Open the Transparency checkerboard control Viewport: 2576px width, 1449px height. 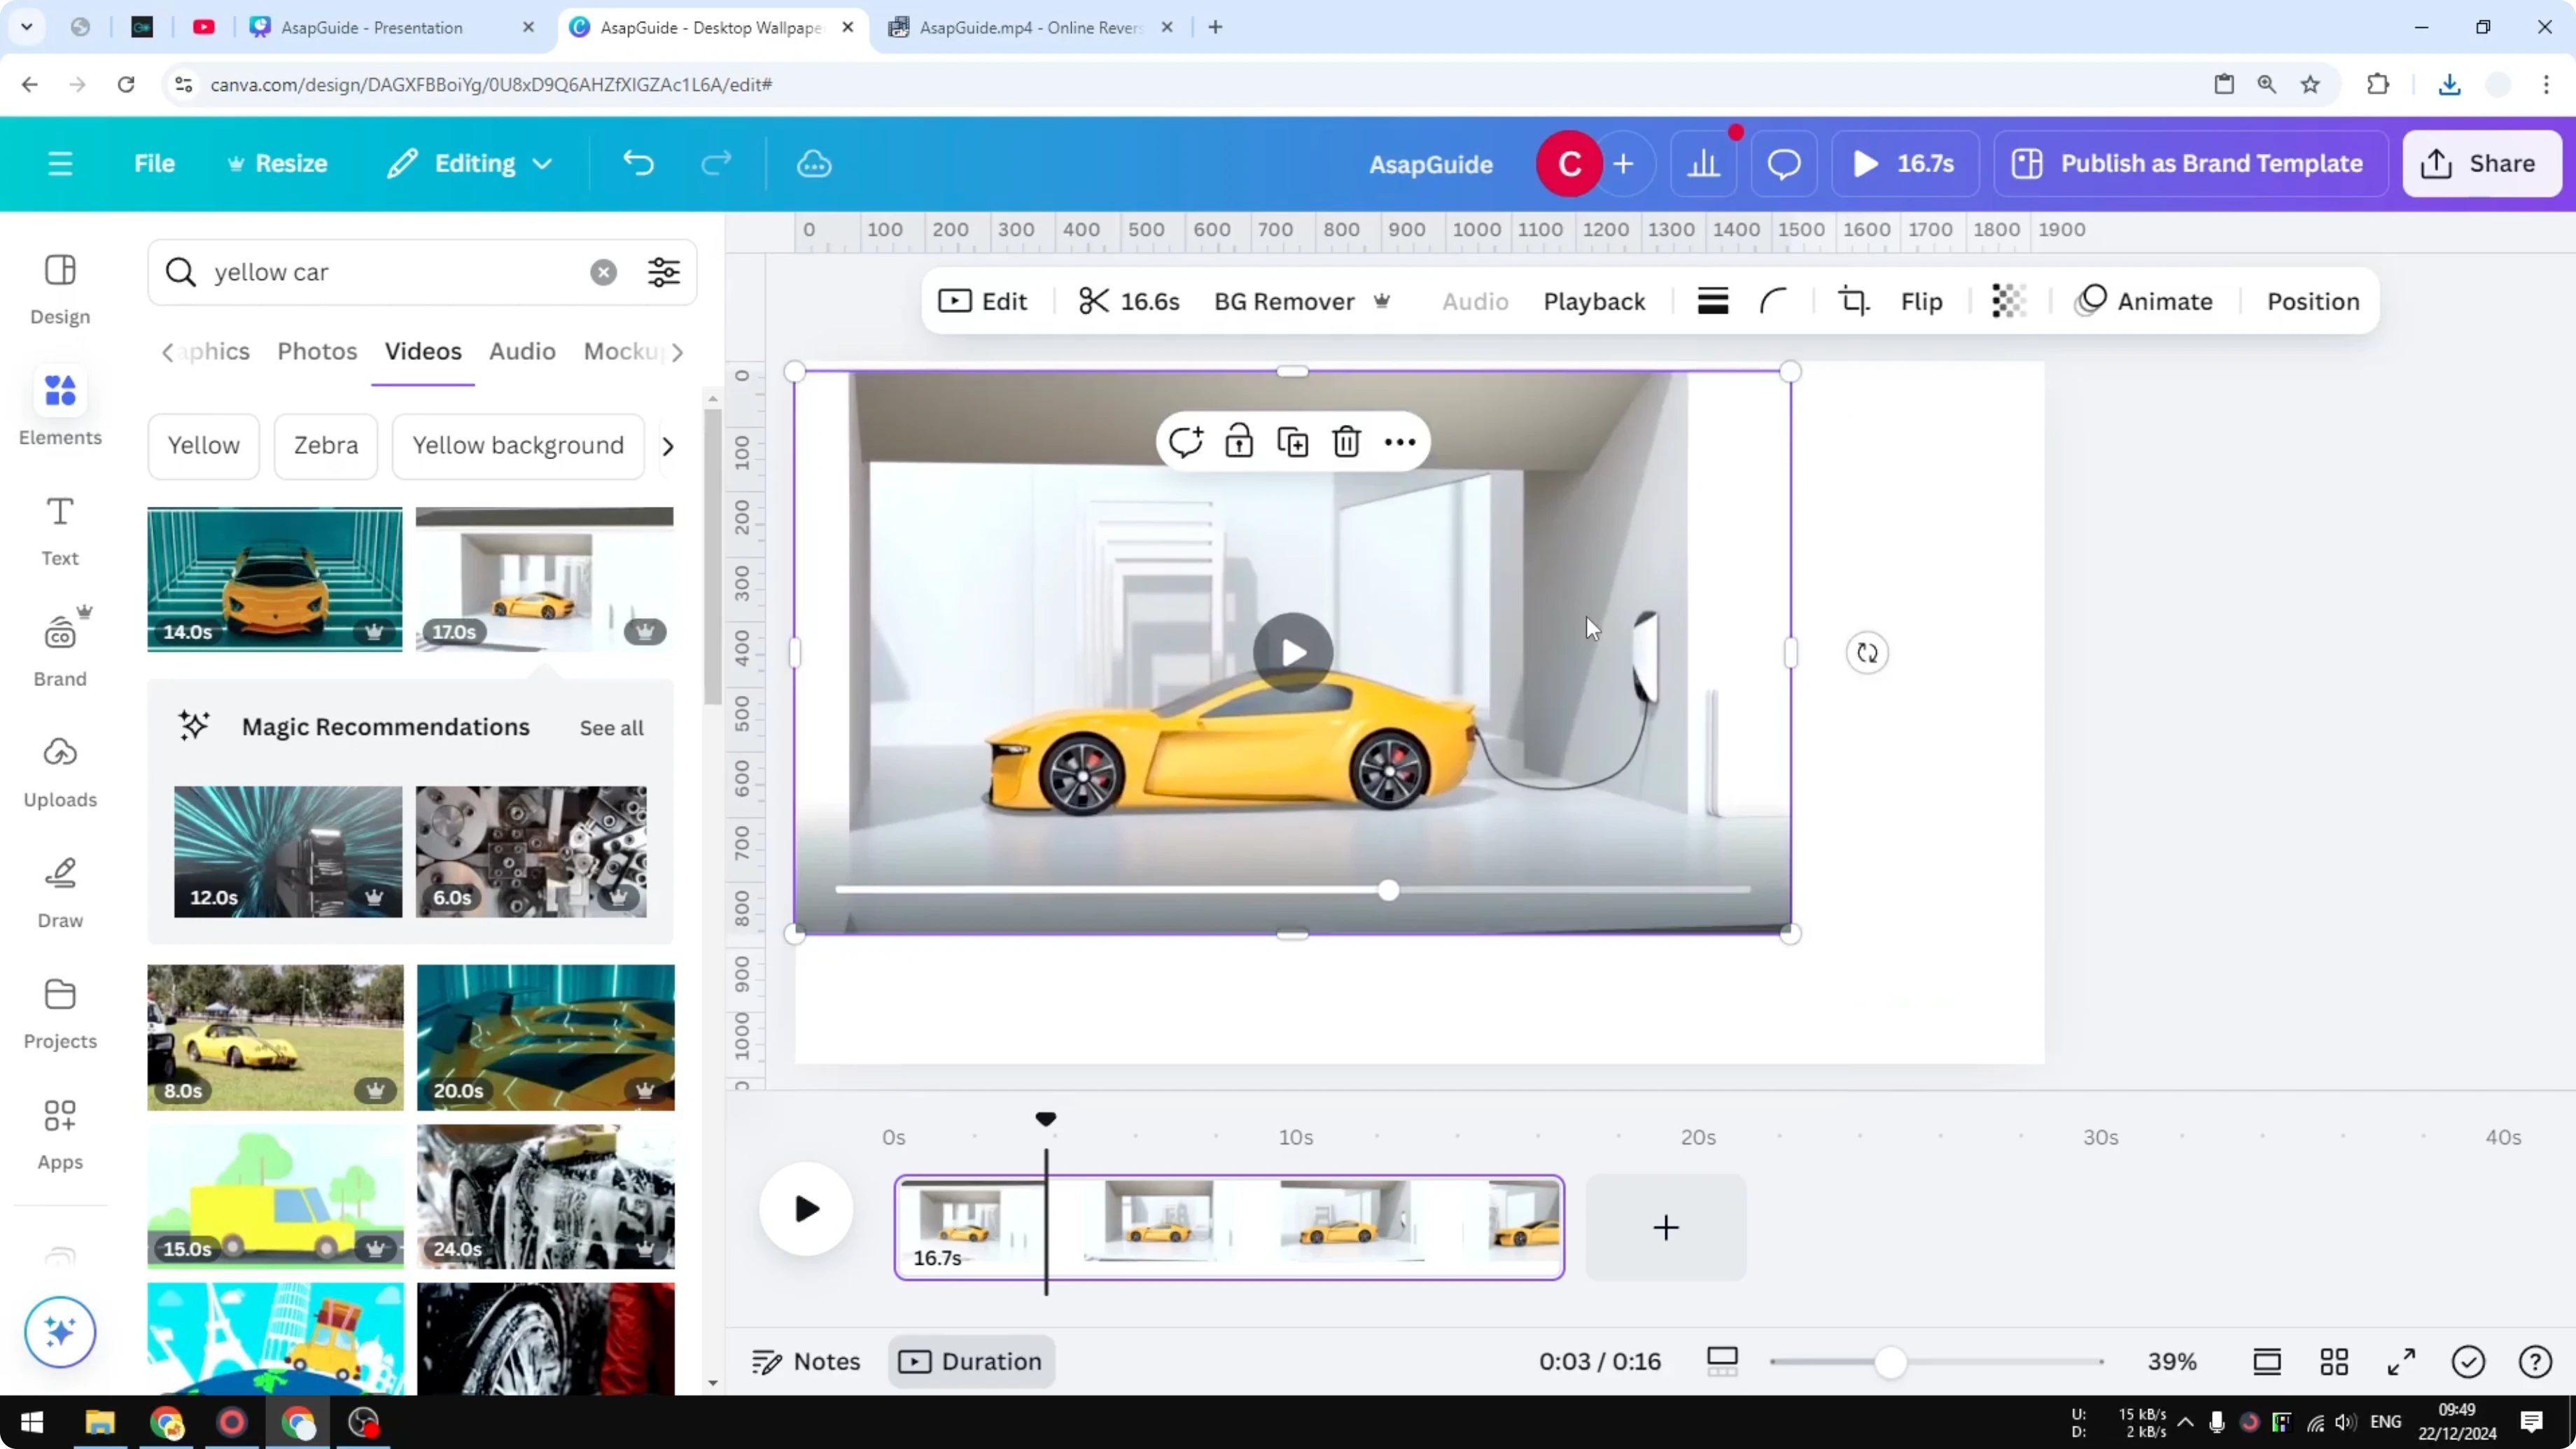pyautogui.click(x=2009, y=301)
